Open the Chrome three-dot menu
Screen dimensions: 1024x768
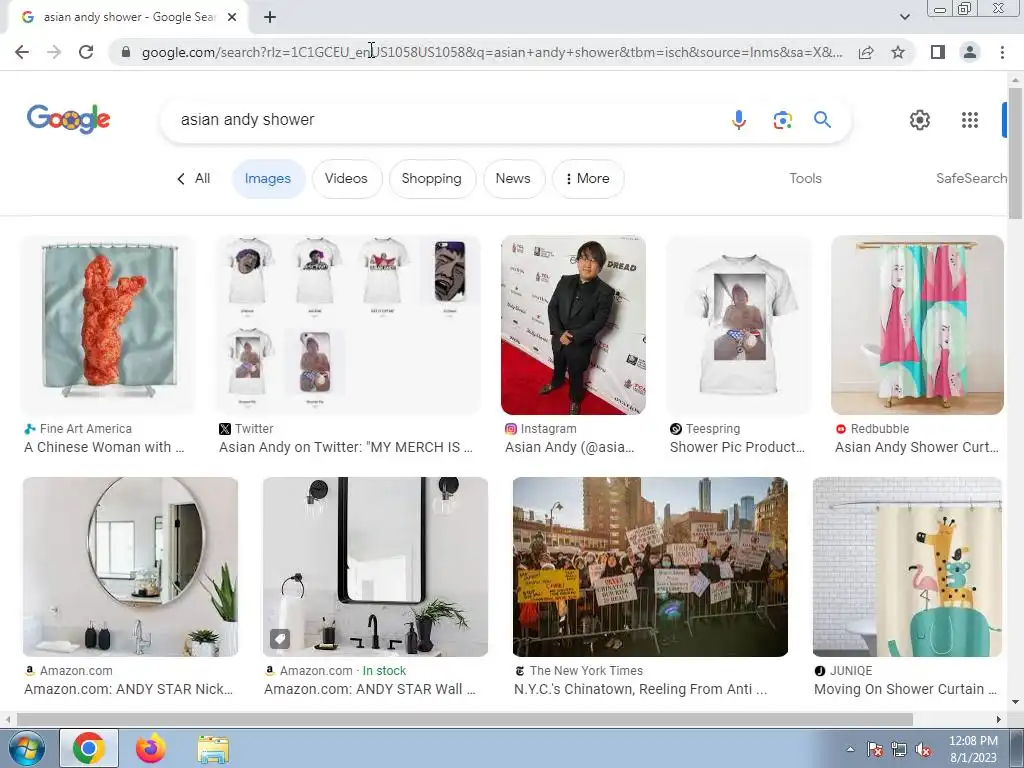click(1002, 52)
